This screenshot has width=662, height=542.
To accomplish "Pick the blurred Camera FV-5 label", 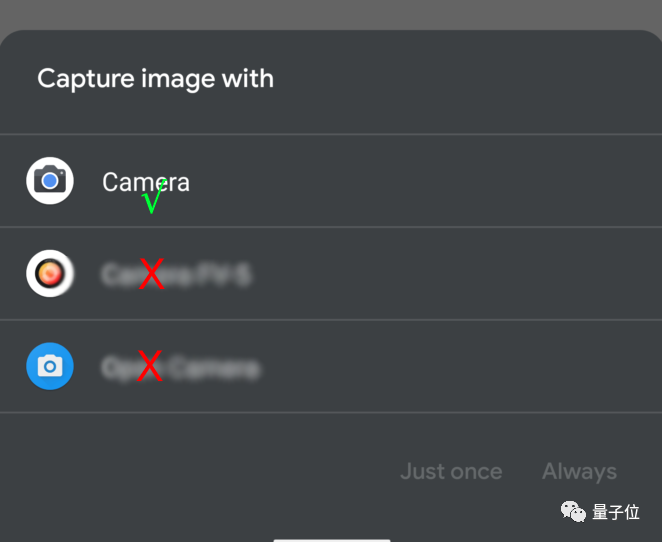I will (x=176, y=274).
